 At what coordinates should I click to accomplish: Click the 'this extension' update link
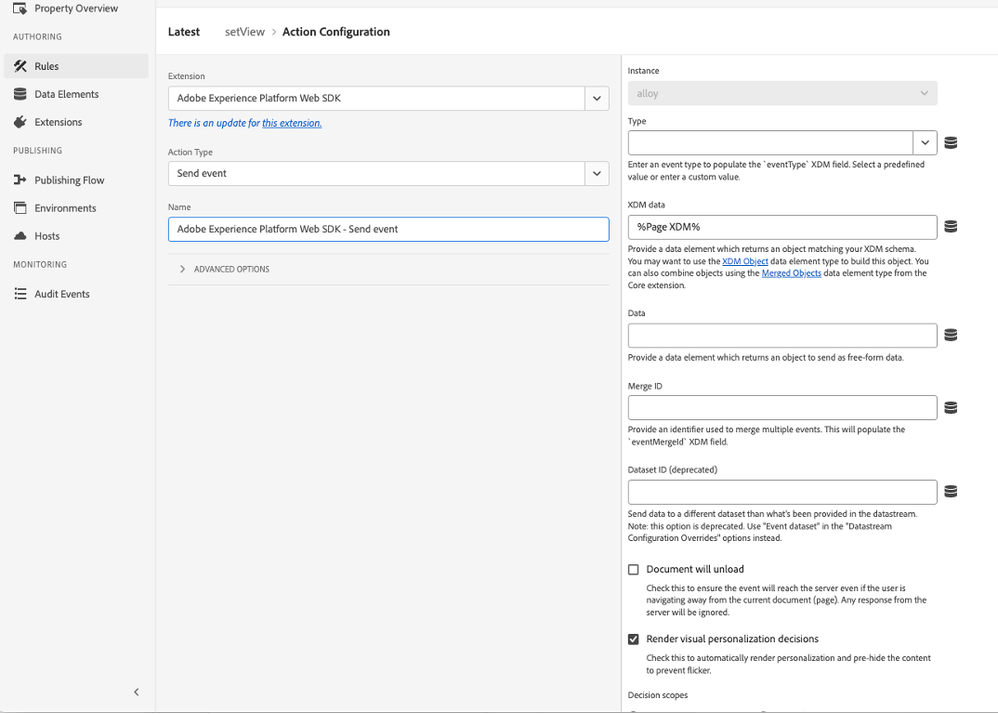(292, 123)
